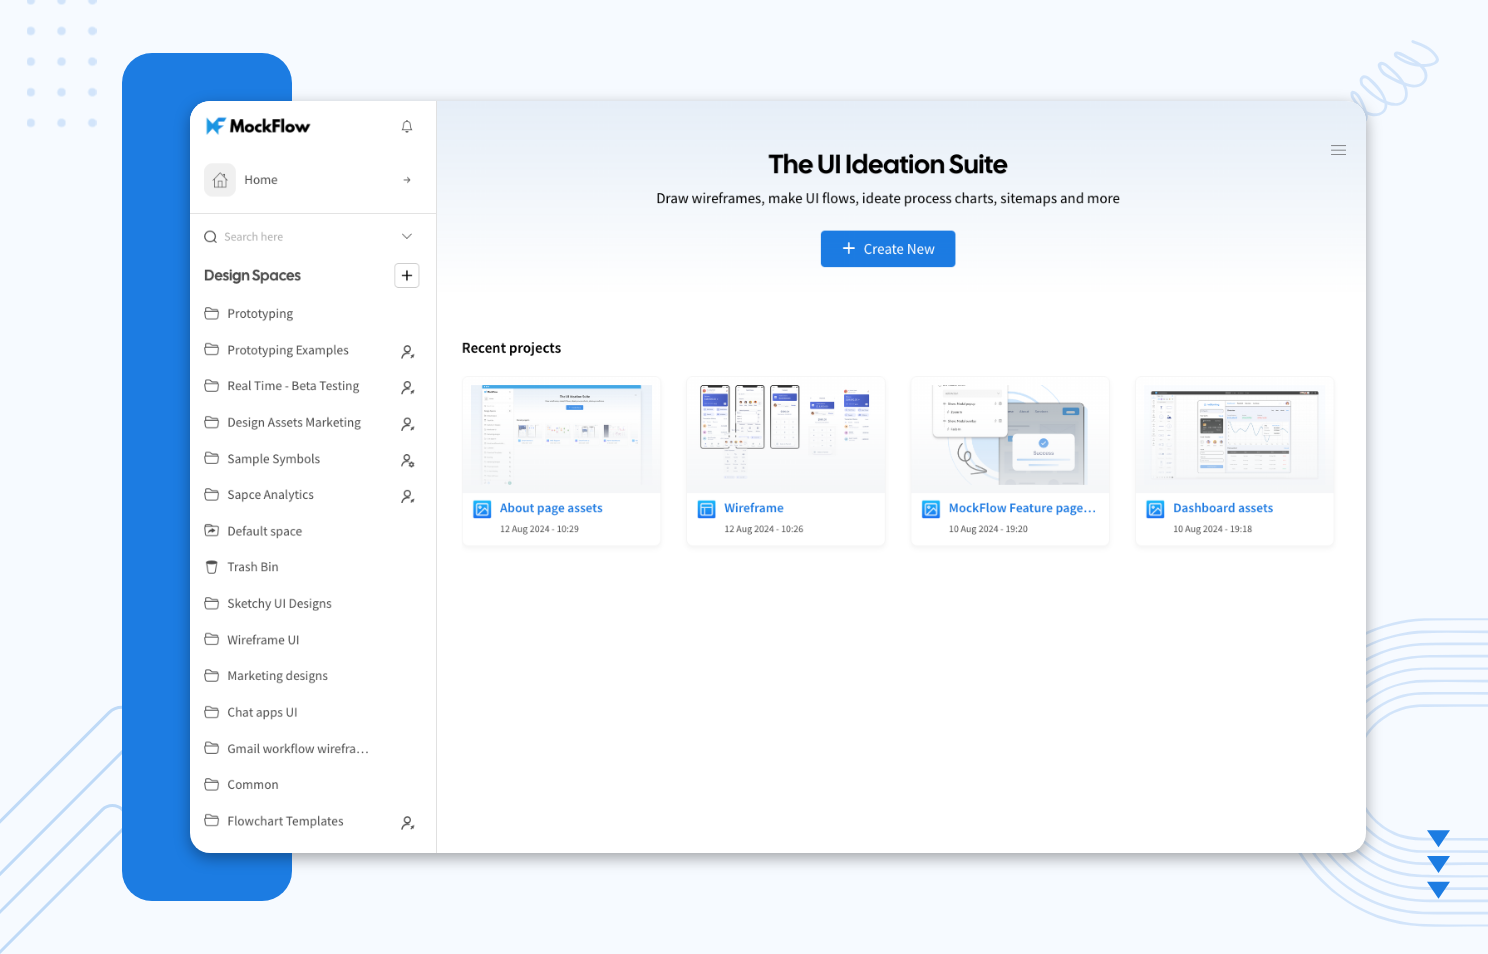
Task: Click the Home house icon
Action: coord(220,180)
